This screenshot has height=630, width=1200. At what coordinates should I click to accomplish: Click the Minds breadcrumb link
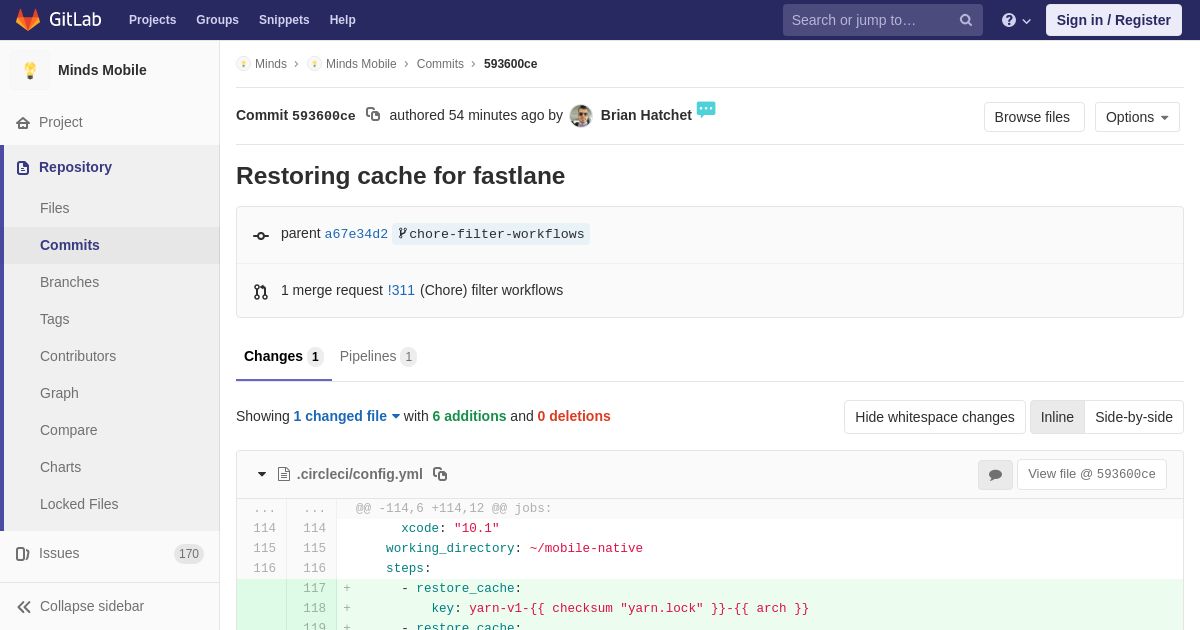tap(271, 64)
